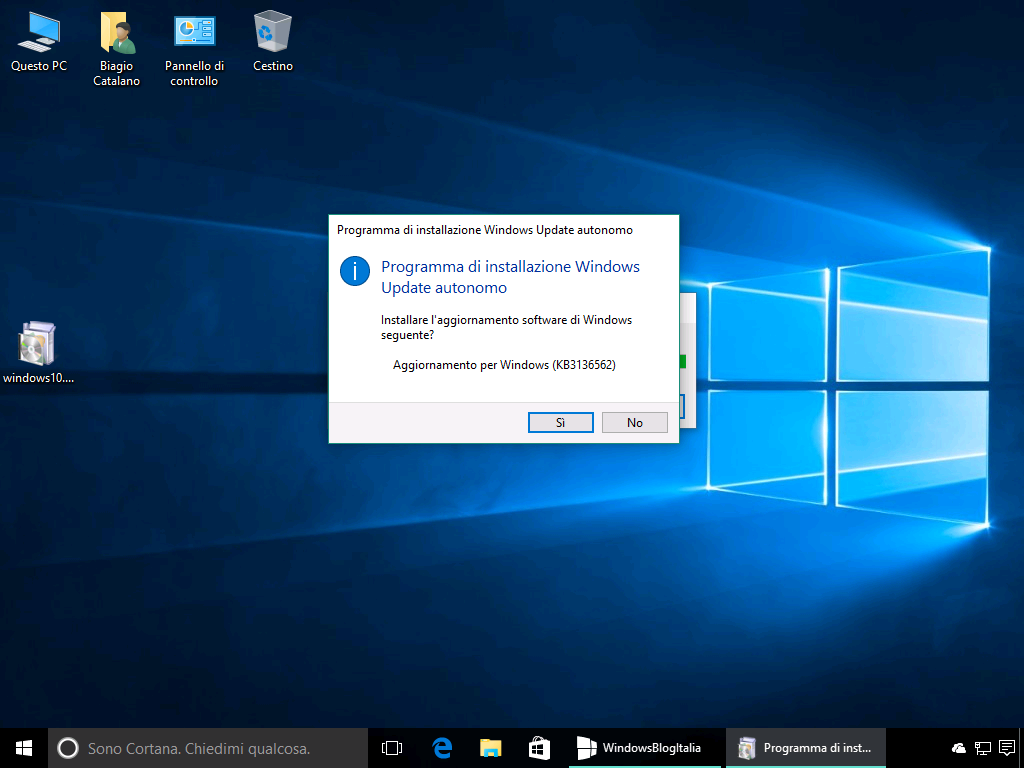This screenshot has width=1024, height=768.
Task: Open the Action Center notifications icon
Action: 1007,748
